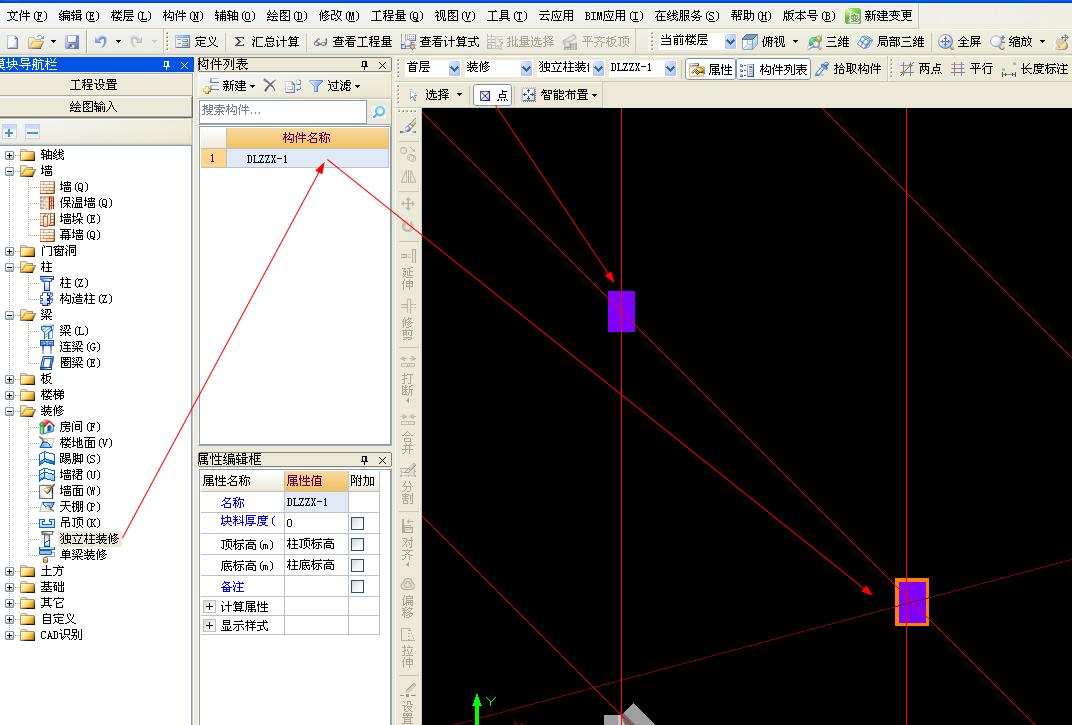Activate 局部三维 view

coord(890,42)
